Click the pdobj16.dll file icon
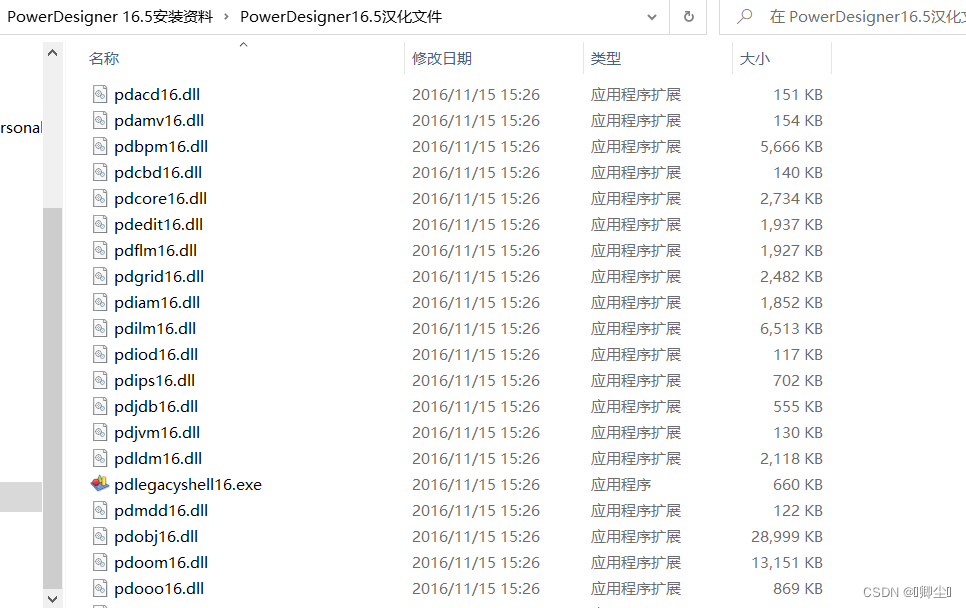This screenshot has height=608, width=966. (x=100, y=536)
